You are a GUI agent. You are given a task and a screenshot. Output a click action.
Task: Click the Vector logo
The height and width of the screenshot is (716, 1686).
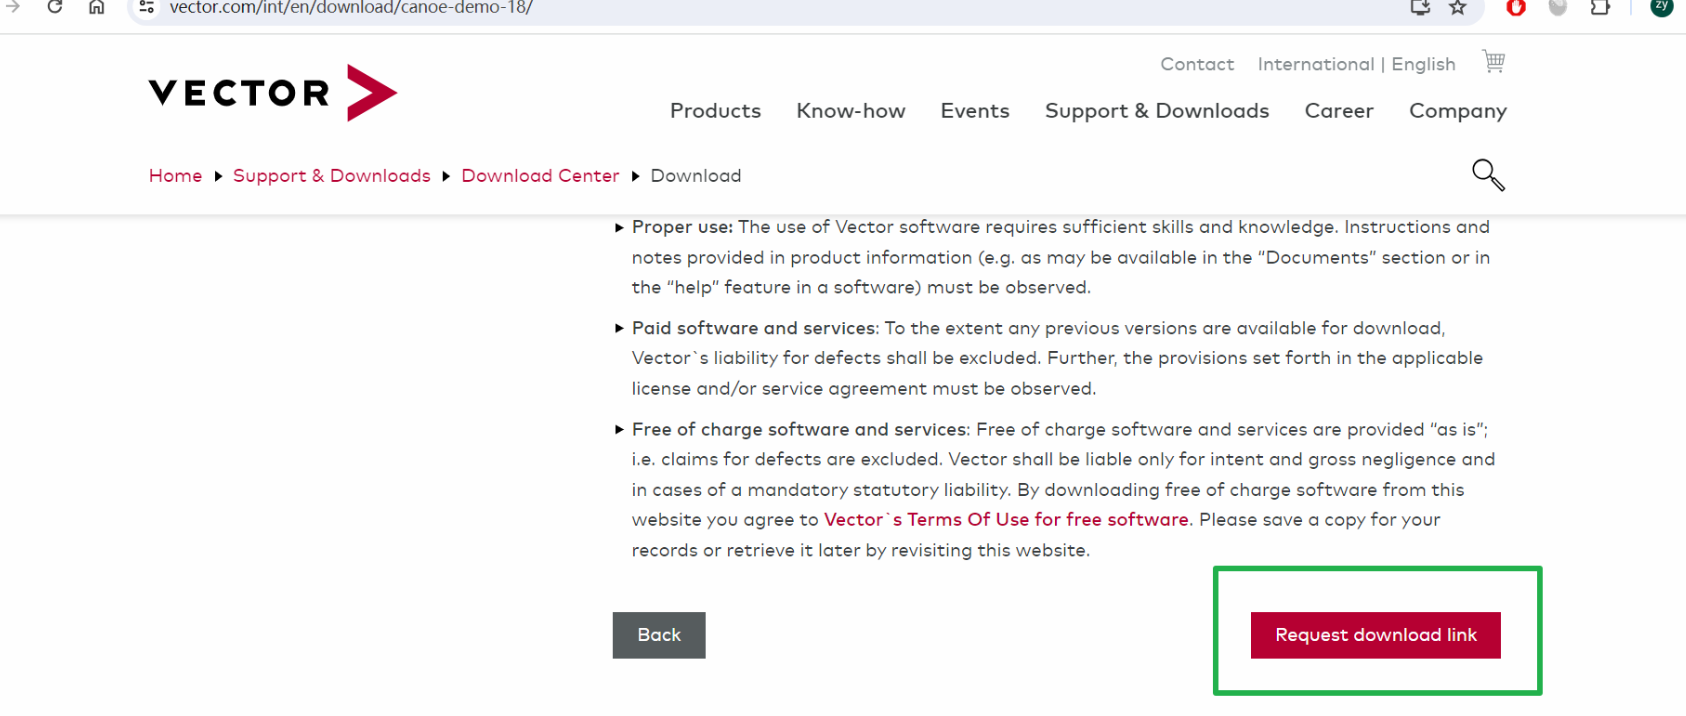coord(273,93)
